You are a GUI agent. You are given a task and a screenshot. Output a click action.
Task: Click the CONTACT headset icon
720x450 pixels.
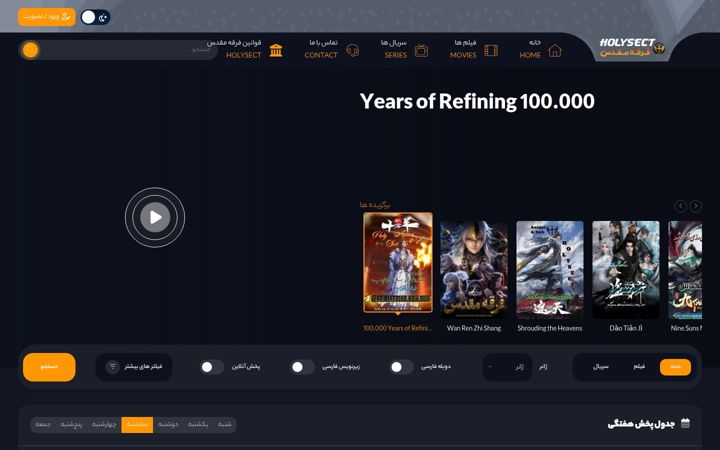[353, 50]
